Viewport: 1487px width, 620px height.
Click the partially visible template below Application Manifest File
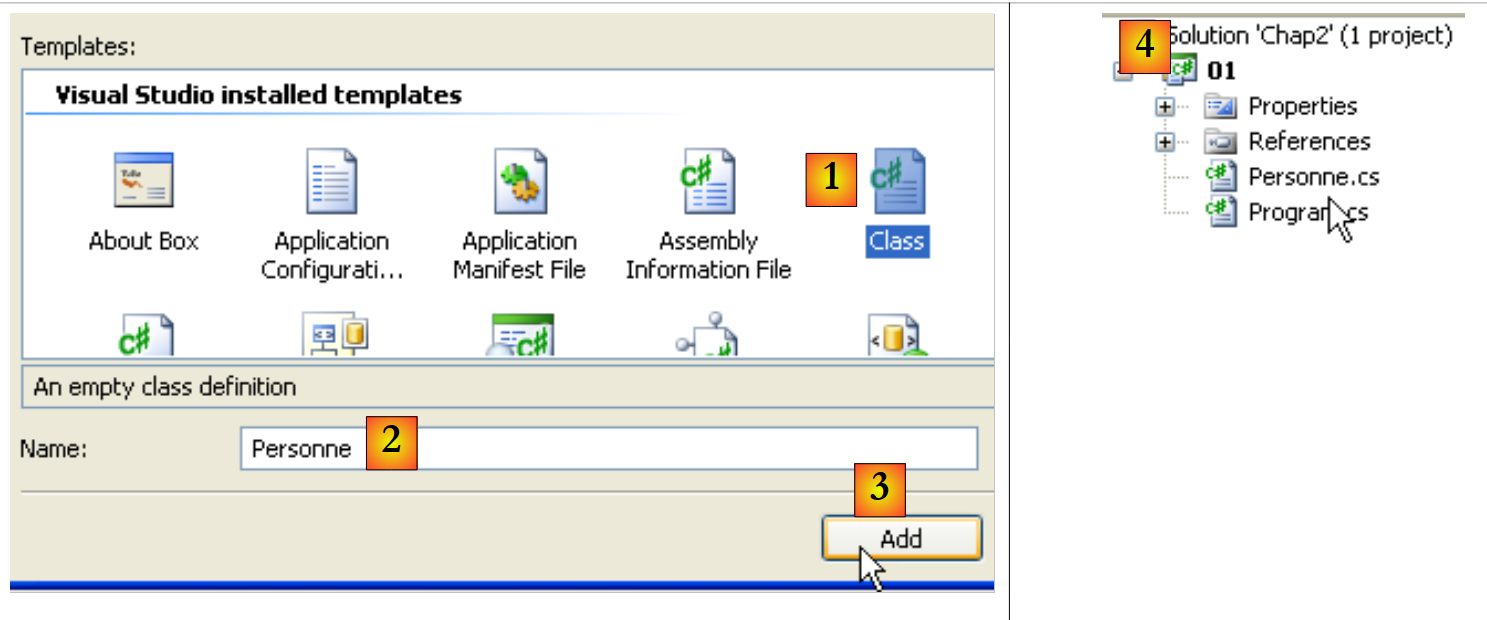point(521,335)
